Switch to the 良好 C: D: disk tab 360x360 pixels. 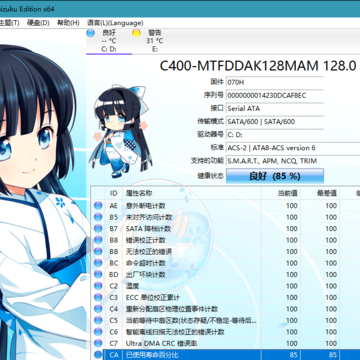(x=109, y=41)
